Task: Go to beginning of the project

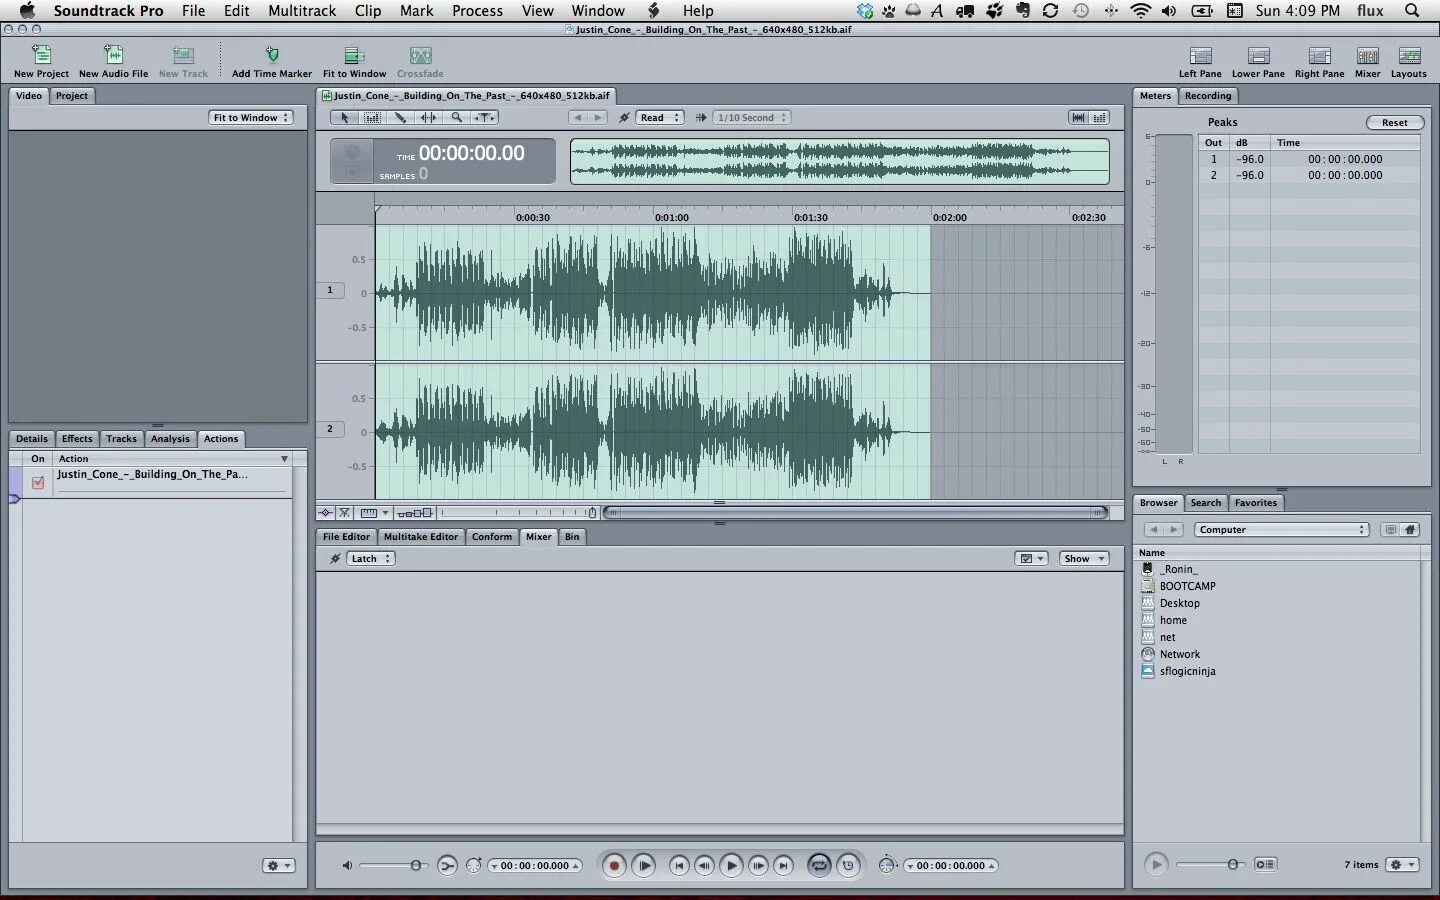Action: pos(679,866)
